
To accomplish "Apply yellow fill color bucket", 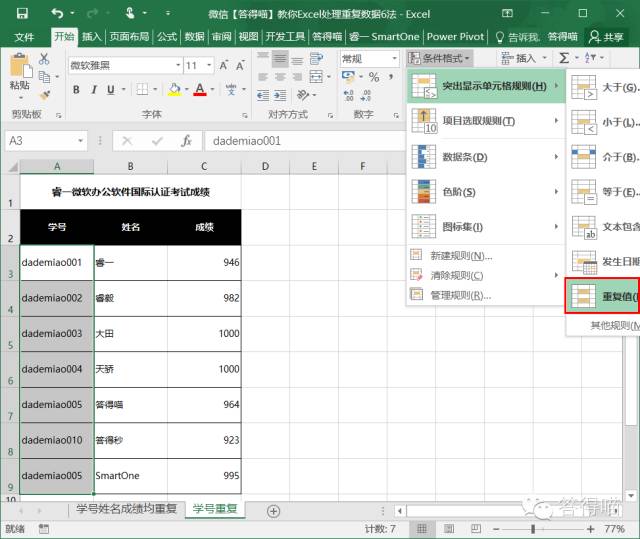I will (174, 89).
